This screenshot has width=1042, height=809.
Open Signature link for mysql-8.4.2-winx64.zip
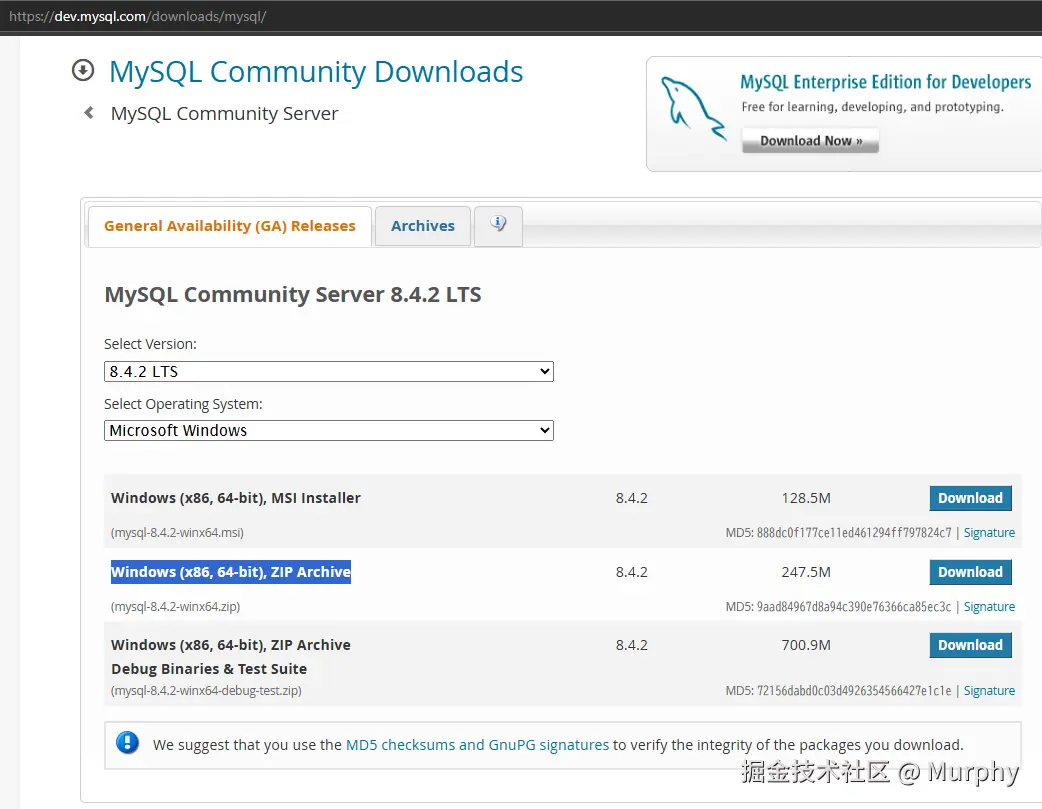(x=989, y=606)
